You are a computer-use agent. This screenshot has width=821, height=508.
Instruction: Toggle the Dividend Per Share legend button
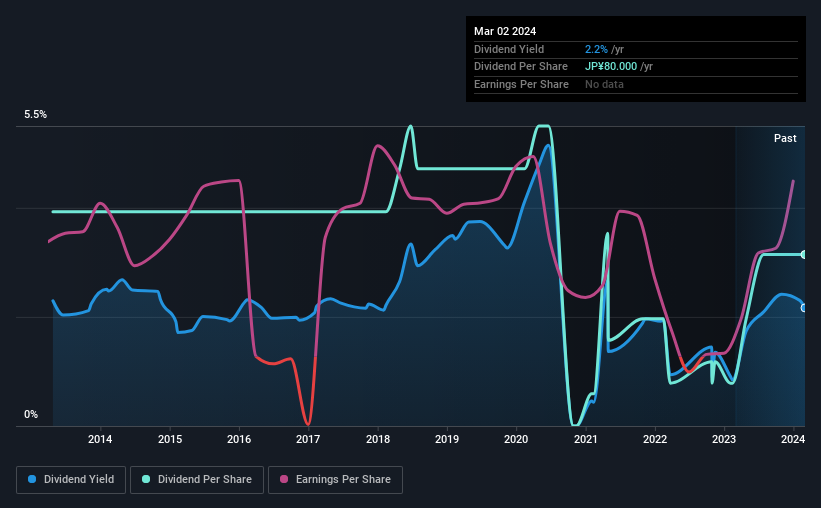click(x=198, y=480)
